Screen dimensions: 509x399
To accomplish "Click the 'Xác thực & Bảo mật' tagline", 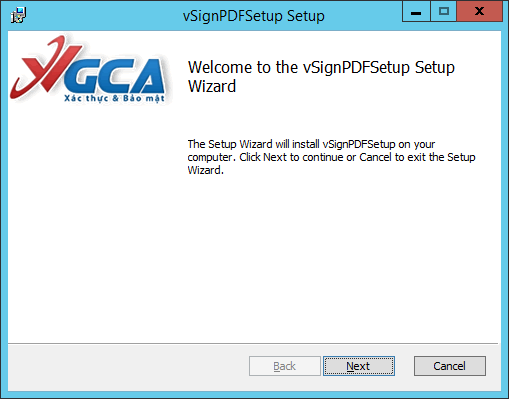I will click(x=114, y=98).
